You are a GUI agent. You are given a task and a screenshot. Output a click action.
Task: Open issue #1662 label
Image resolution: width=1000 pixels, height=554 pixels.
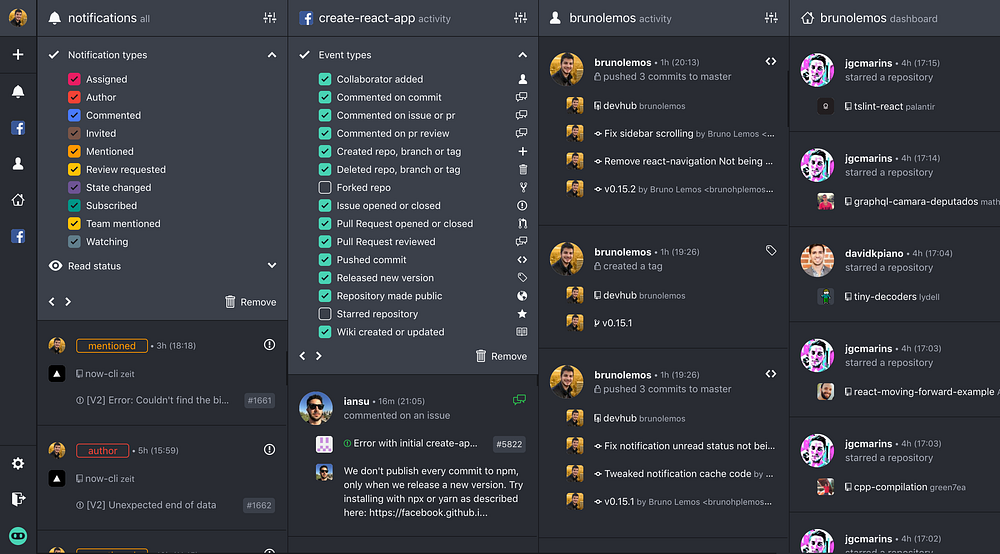tap(260, 505)
